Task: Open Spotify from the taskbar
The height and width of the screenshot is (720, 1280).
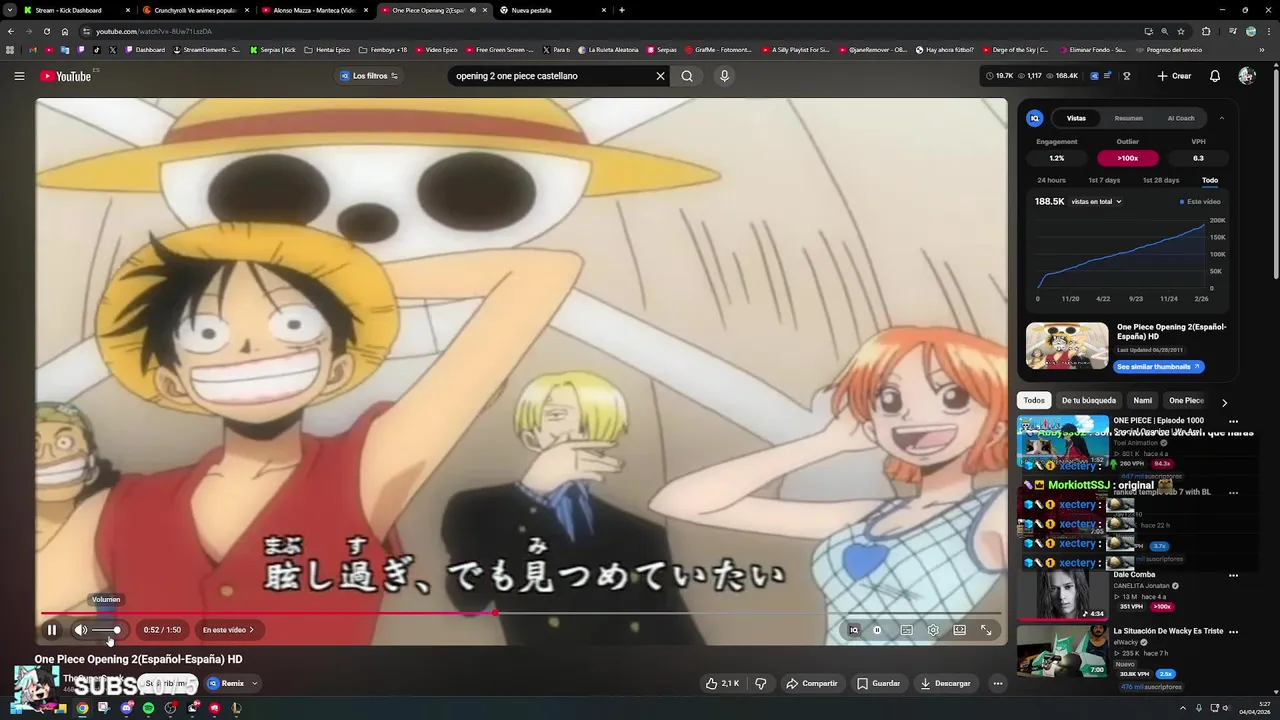Action: point(148,708)
